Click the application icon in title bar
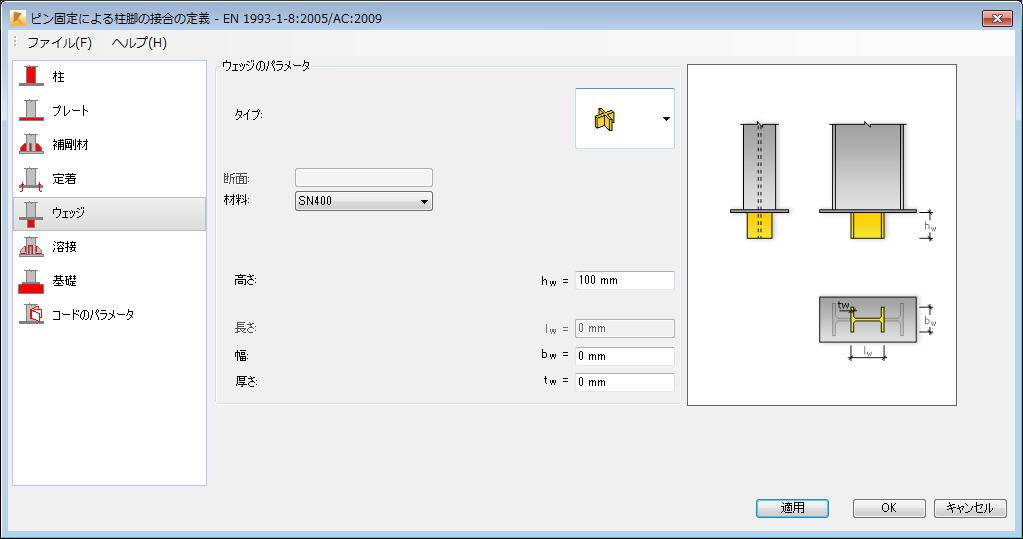The image size is (1023, 539). pos(17,18)
